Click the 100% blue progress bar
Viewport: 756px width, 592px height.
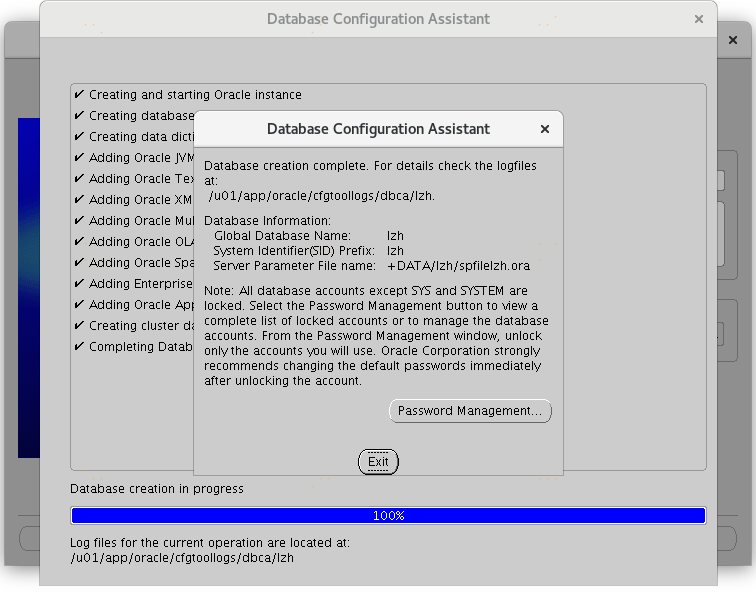tap(388, 516)
